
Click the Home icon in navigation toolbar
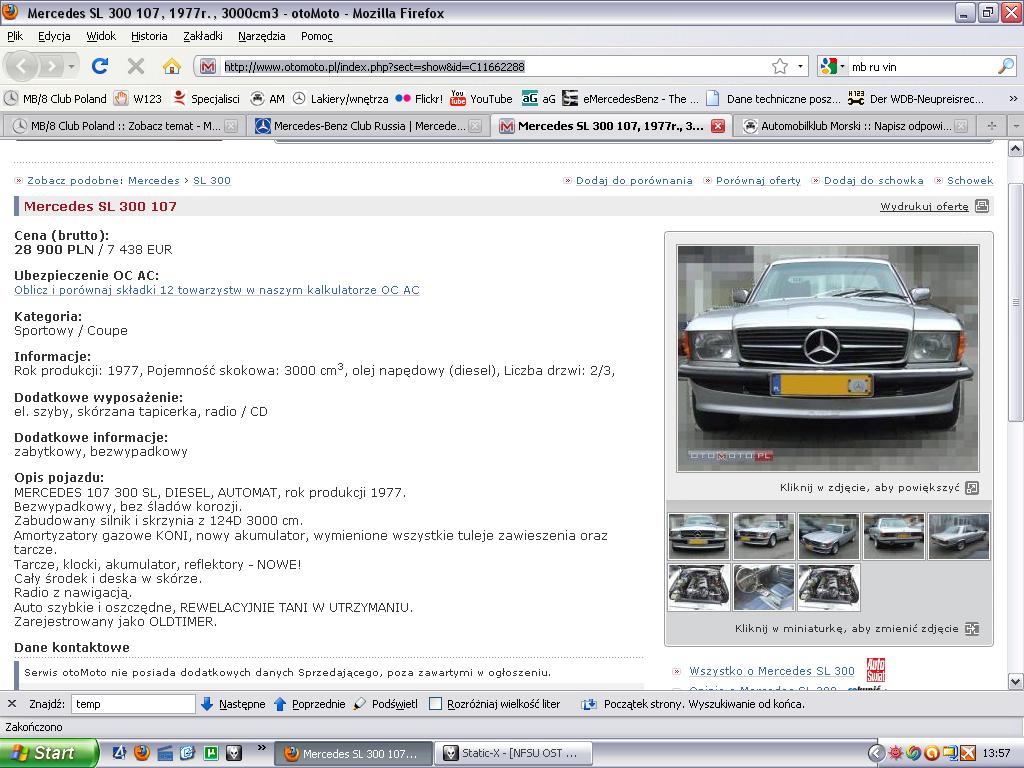172,67
